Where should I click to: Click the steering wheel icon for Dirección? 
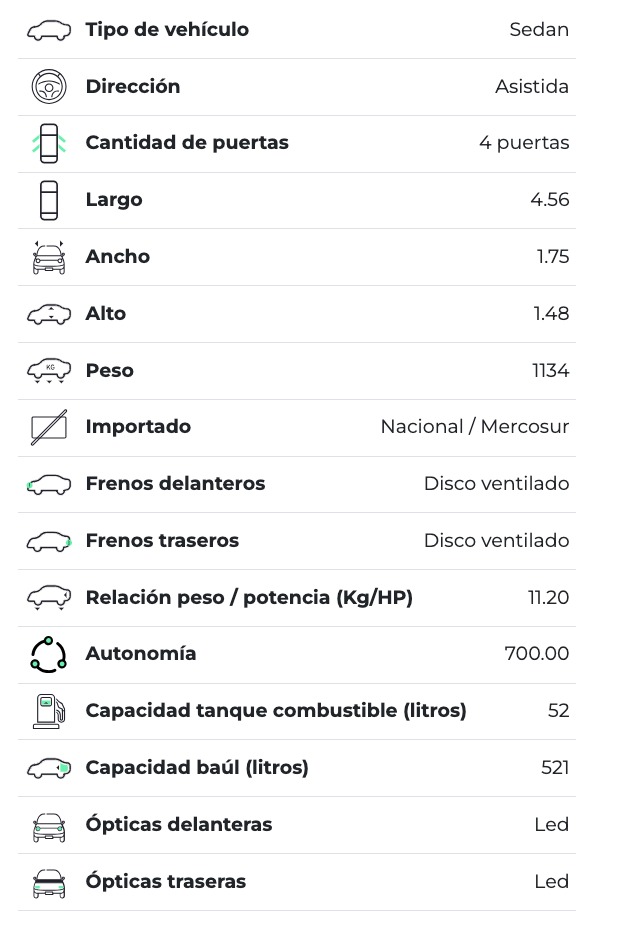coord(48,87)
